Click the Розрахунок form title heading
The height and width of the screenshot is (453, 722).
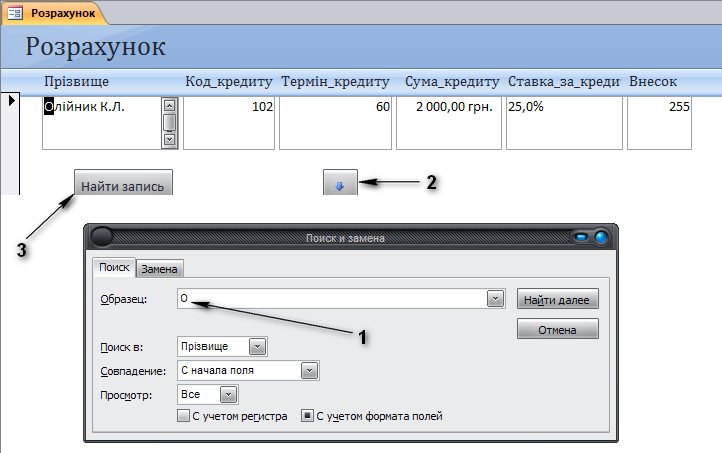click(x=95, y=47)
